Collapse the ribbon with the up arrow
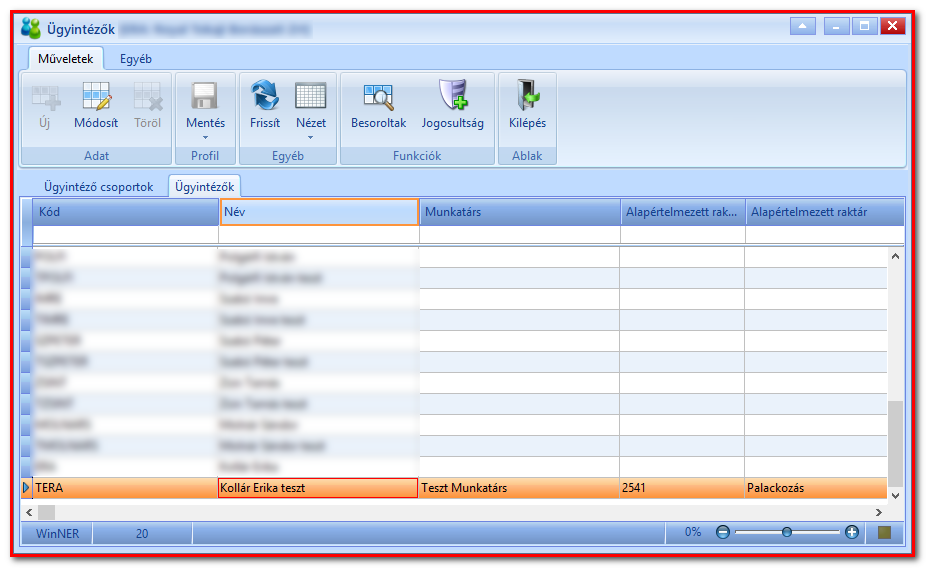Image resolution: width=926 pixels, height=568 pixels. coord(803,26)
